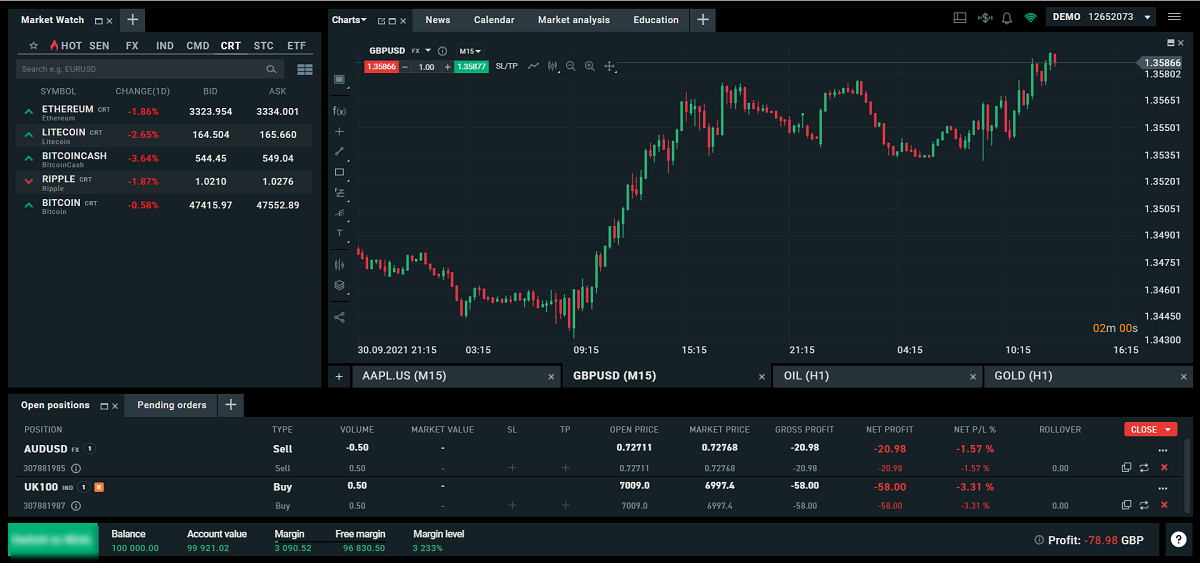This screenshot has height=563, width=1200.
Task: Open the UK100 row three-dot options
Action: pyautogui.click(x=1163, y=488)
